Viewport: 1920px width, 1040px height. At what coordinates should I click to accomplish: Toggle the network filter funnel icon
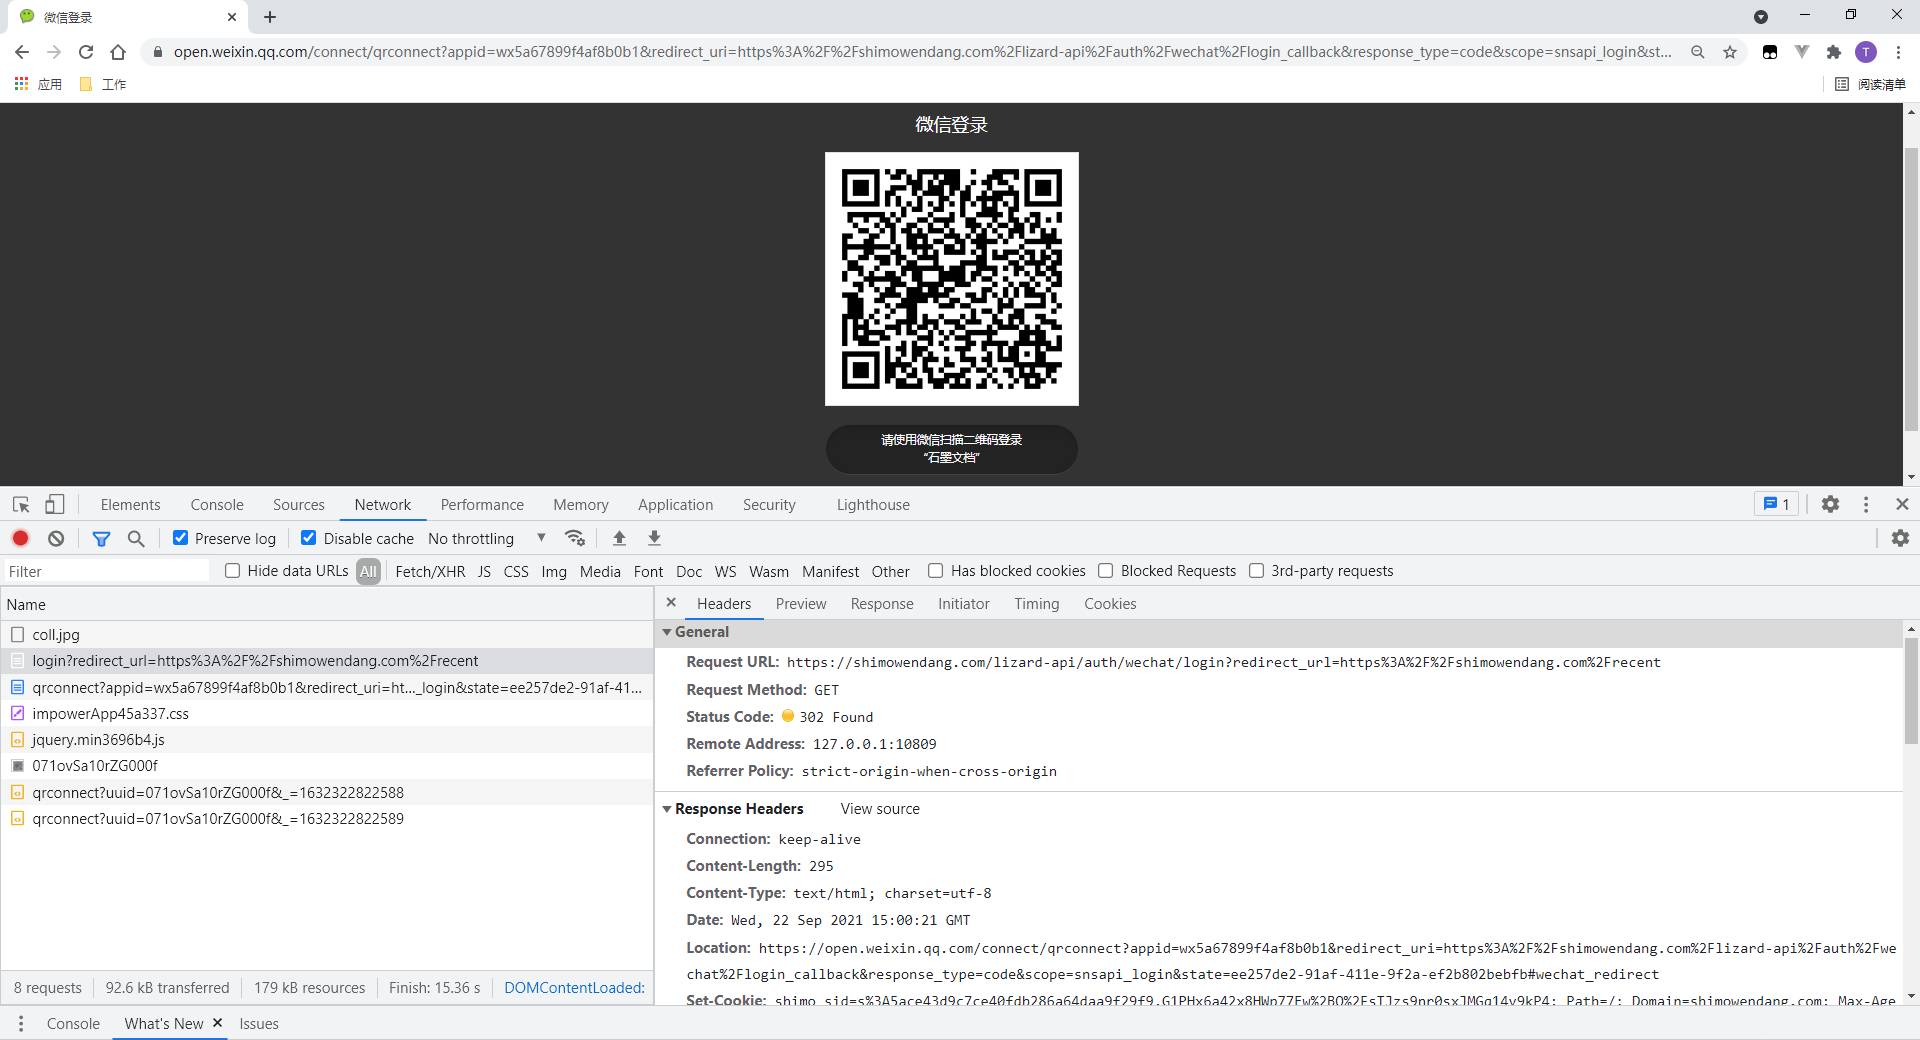coord(101,538)
